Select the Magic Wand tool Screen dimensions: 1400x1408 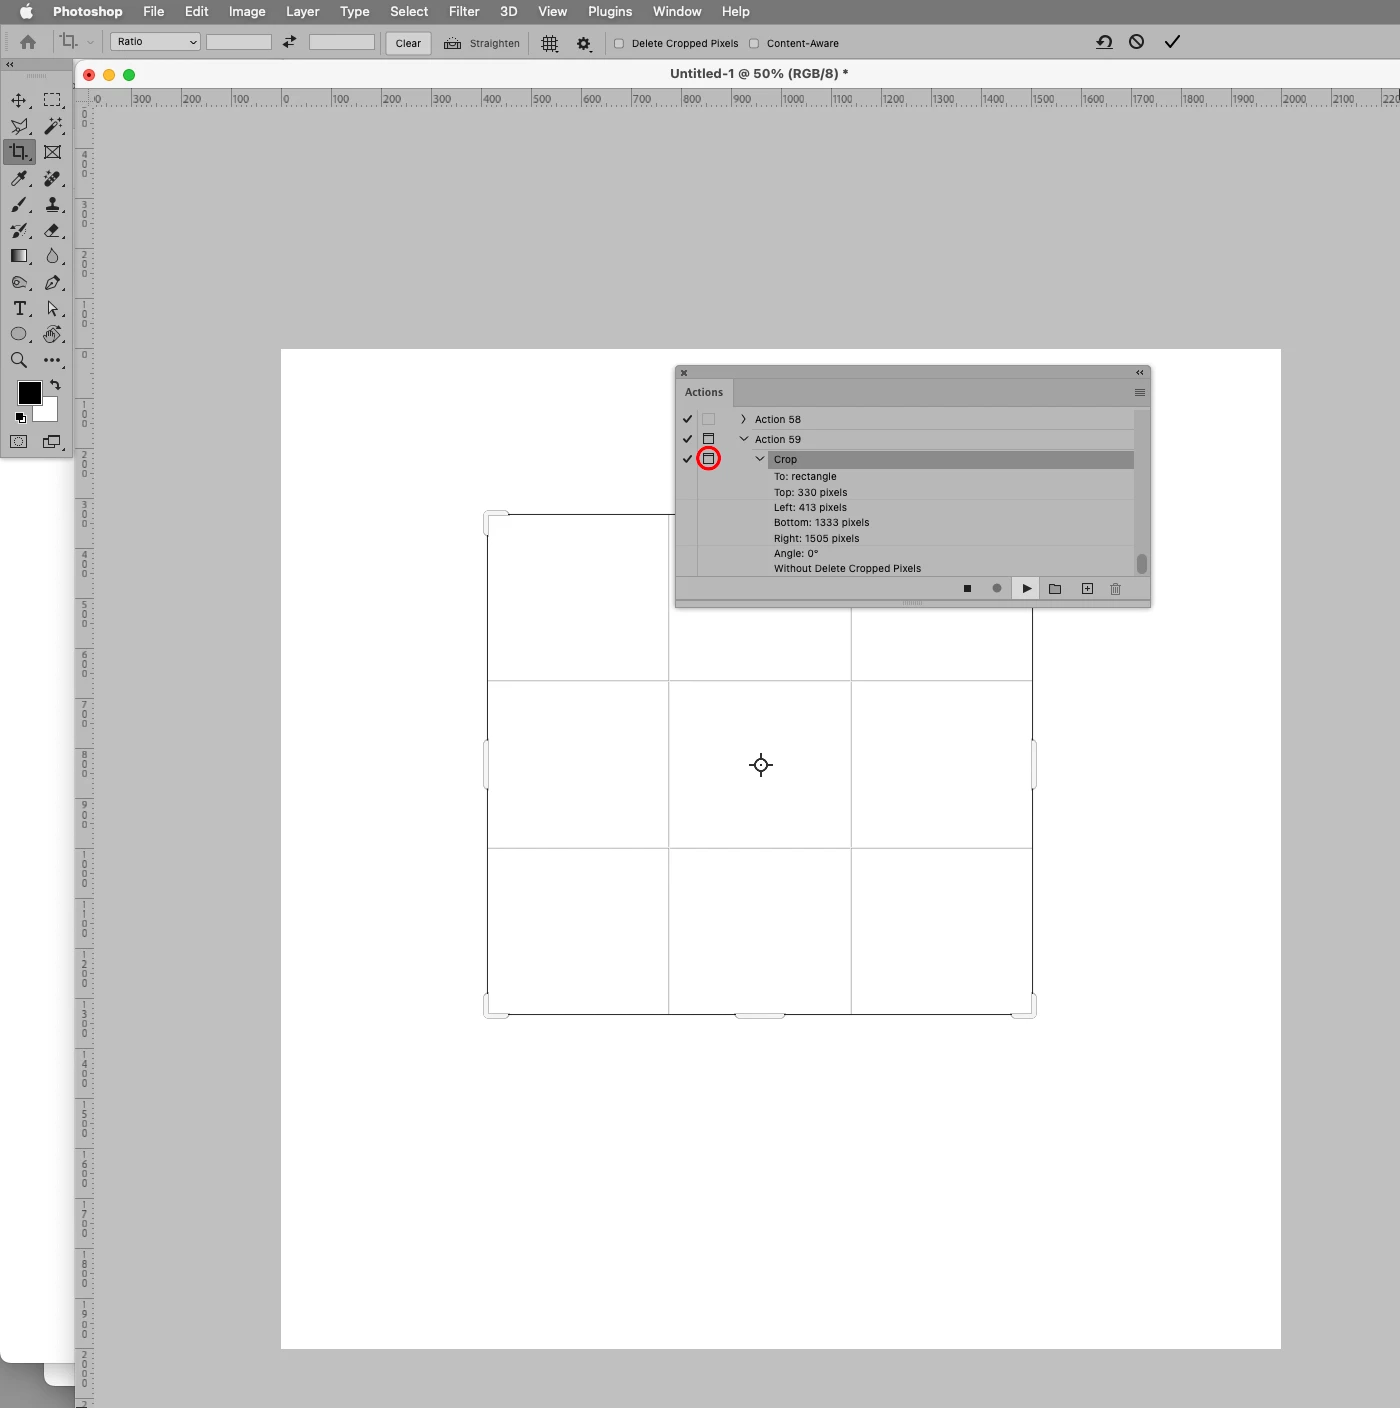click(53, 126)
